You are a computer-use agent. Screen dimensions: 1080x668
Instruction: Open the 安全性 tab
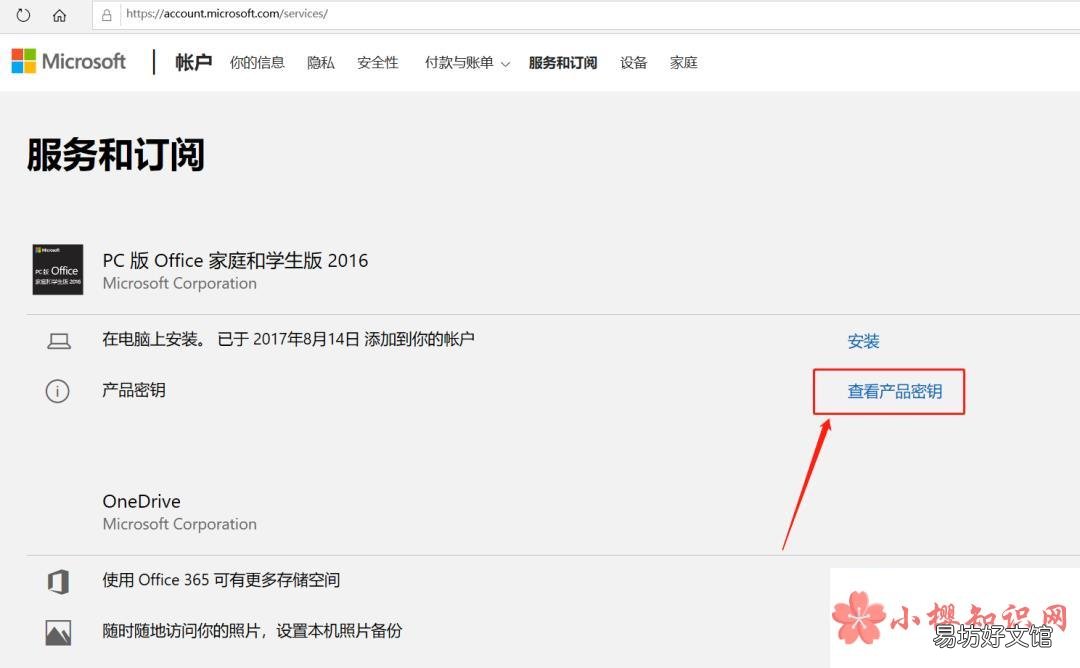point(377,63)
